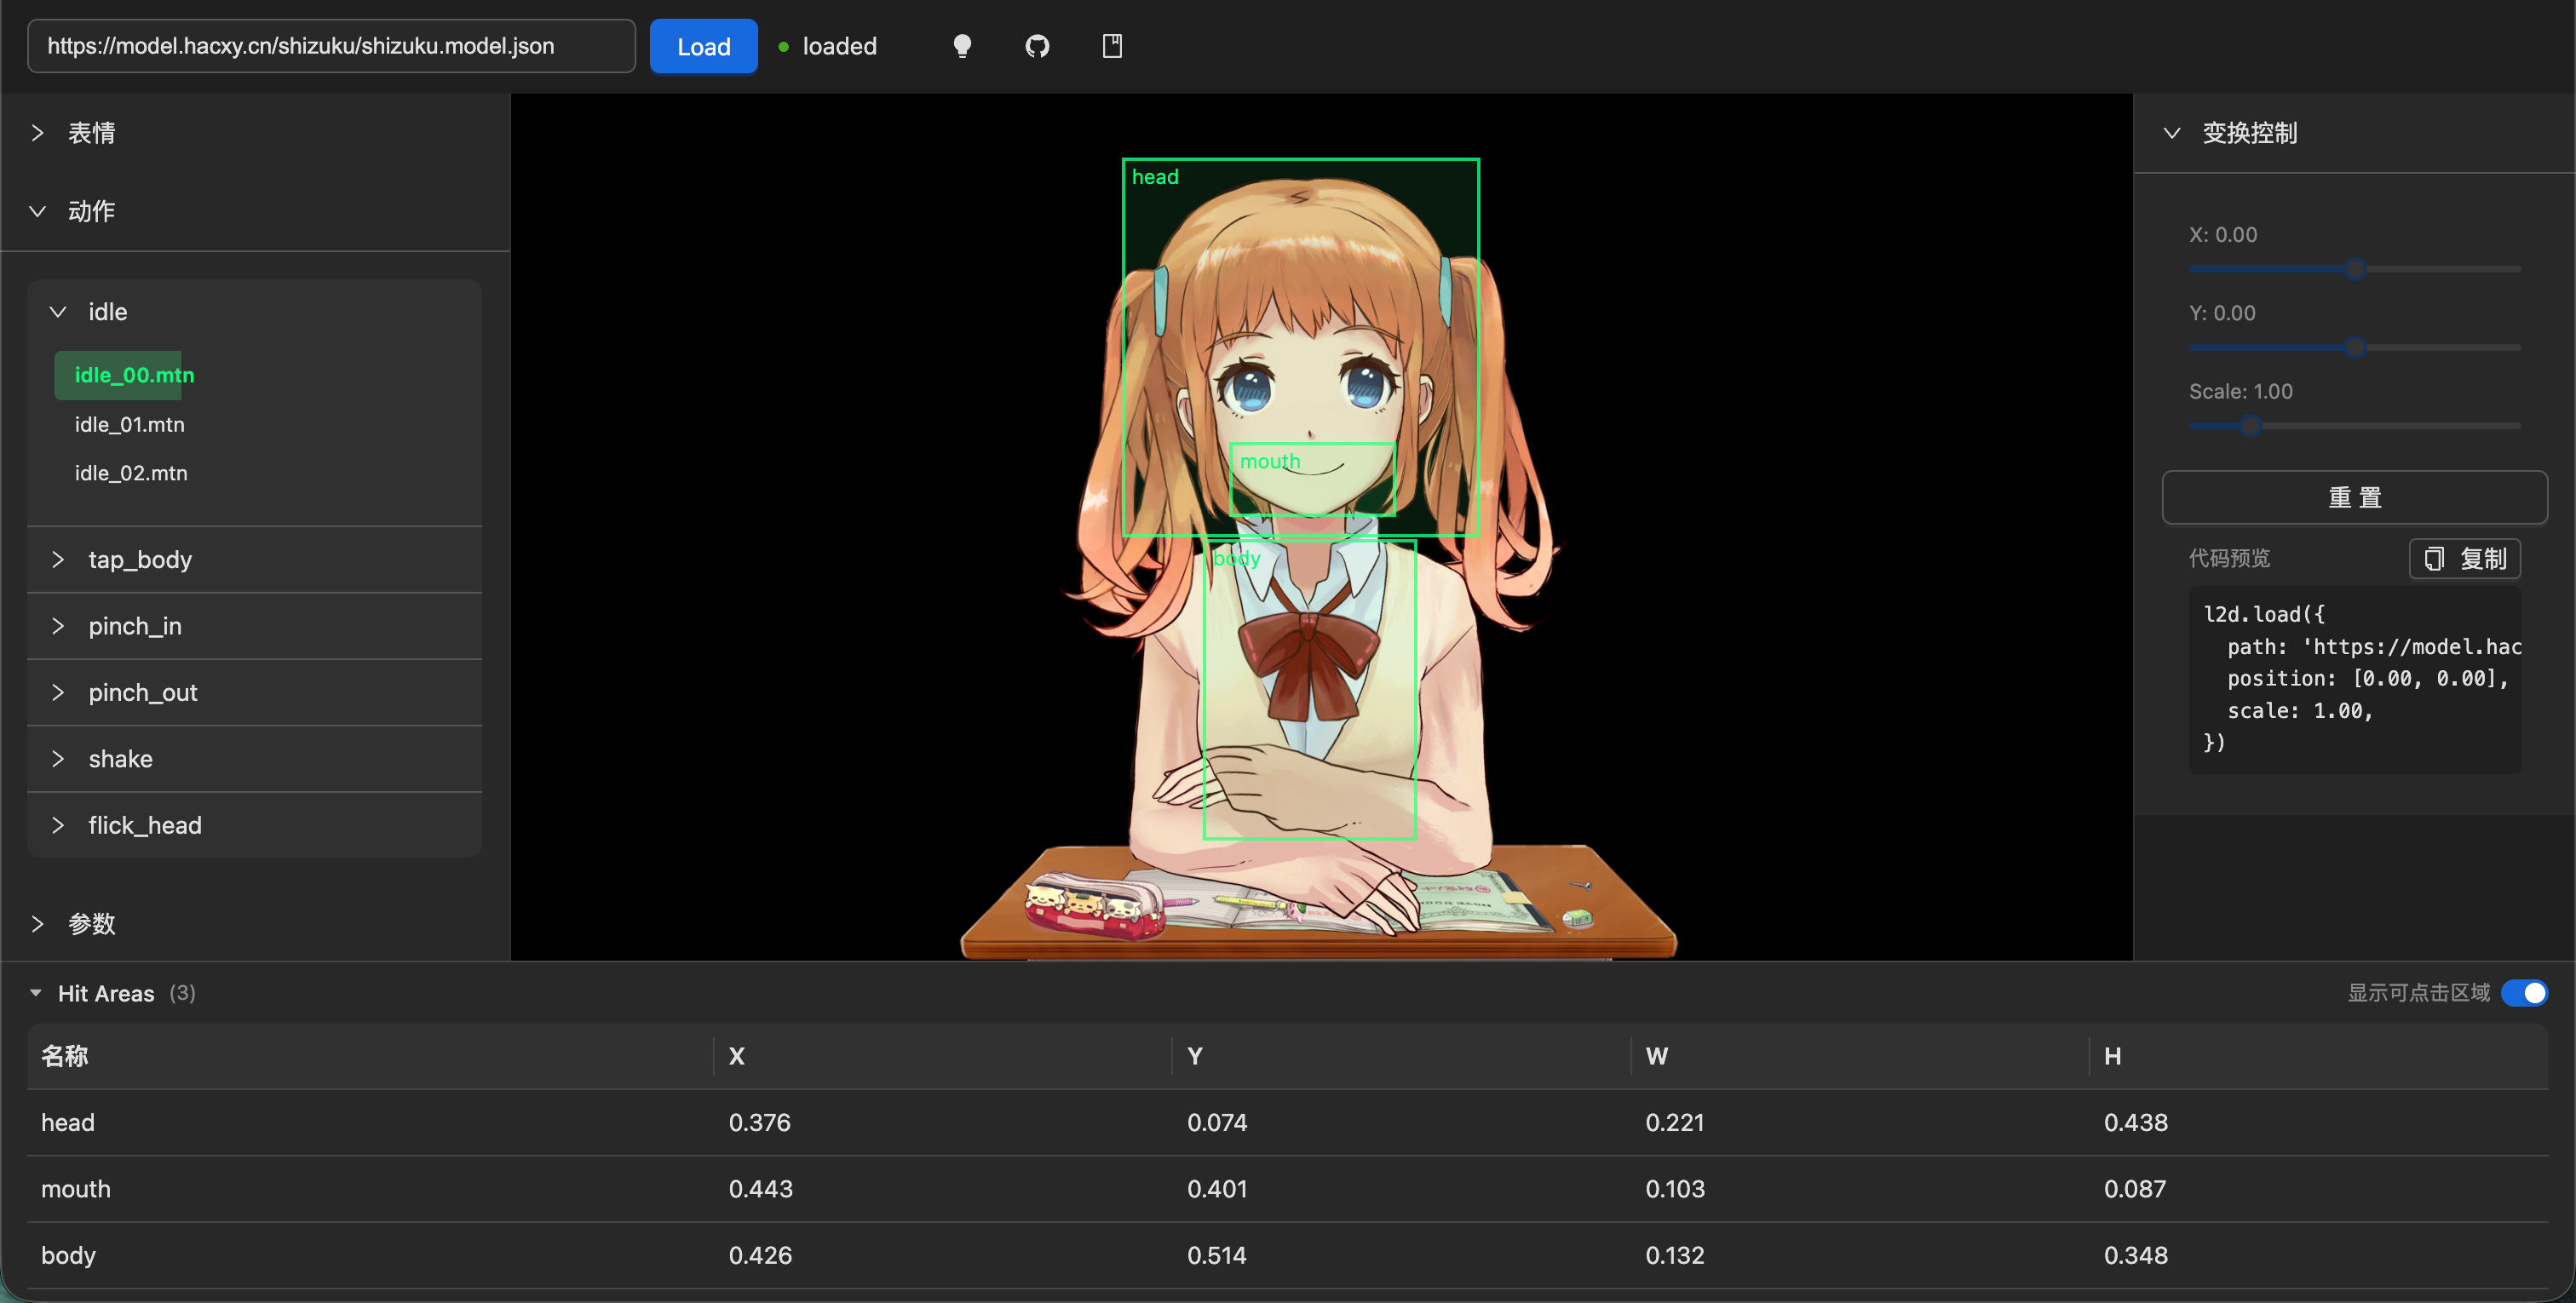
Task: Expand the 参数 section
Action: pos(38,923)
